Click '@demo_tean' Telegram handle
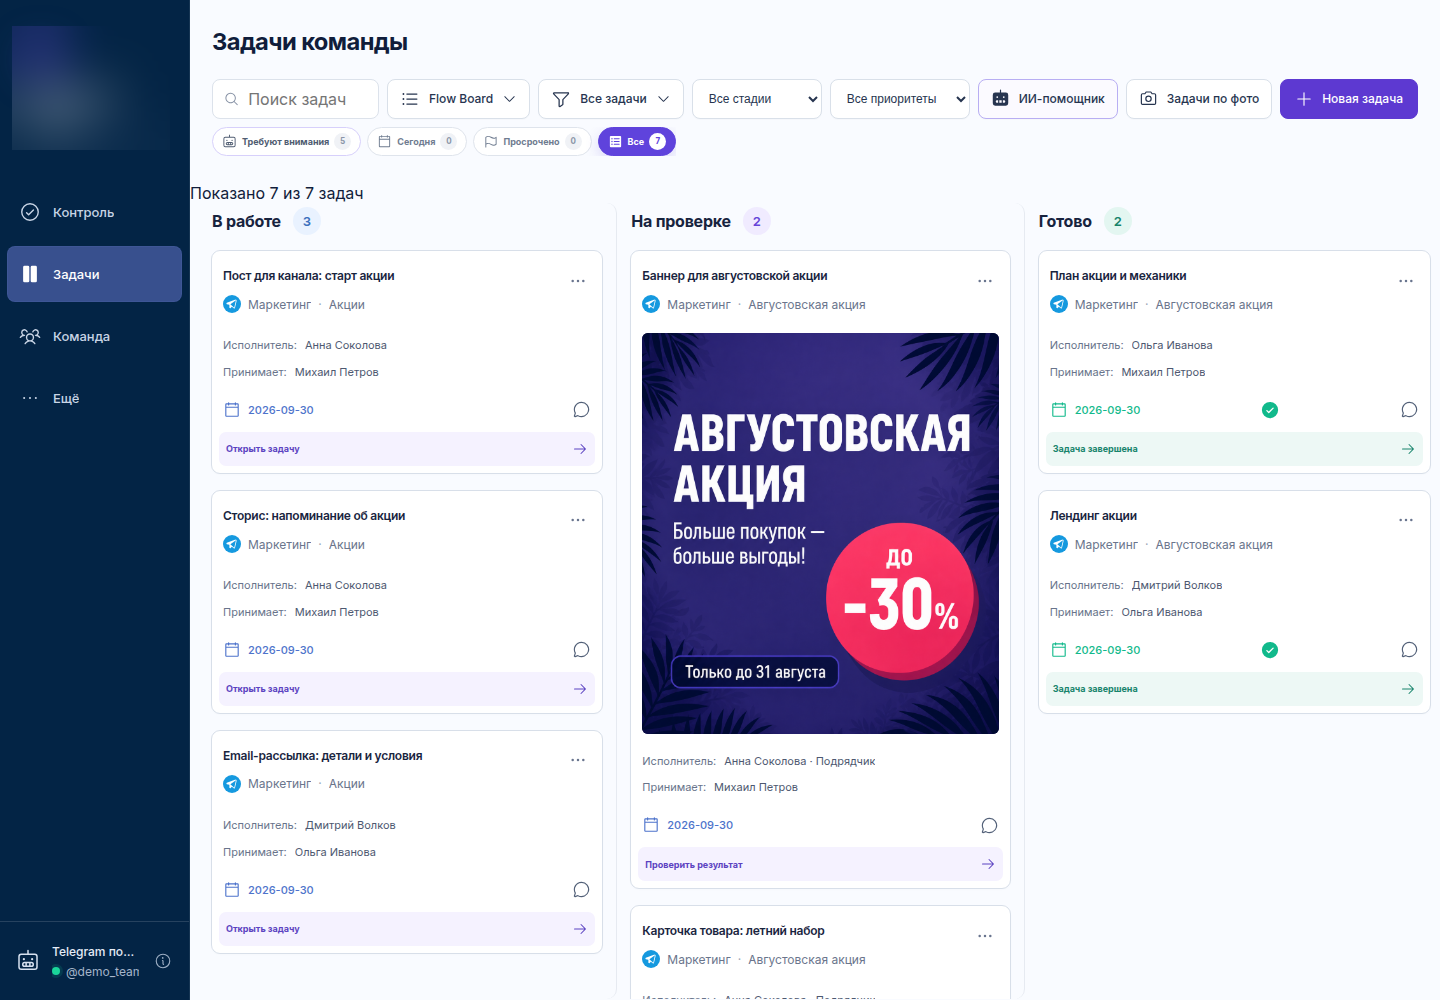Screen dimensions: 1440x1000 (103, 972)
